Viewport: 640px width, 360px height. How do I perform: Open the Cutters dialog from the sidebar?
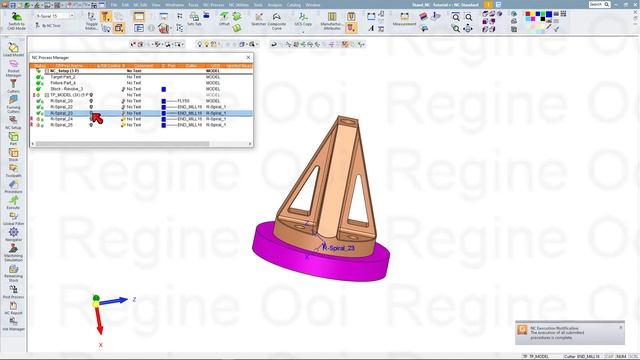click(13, 86)
